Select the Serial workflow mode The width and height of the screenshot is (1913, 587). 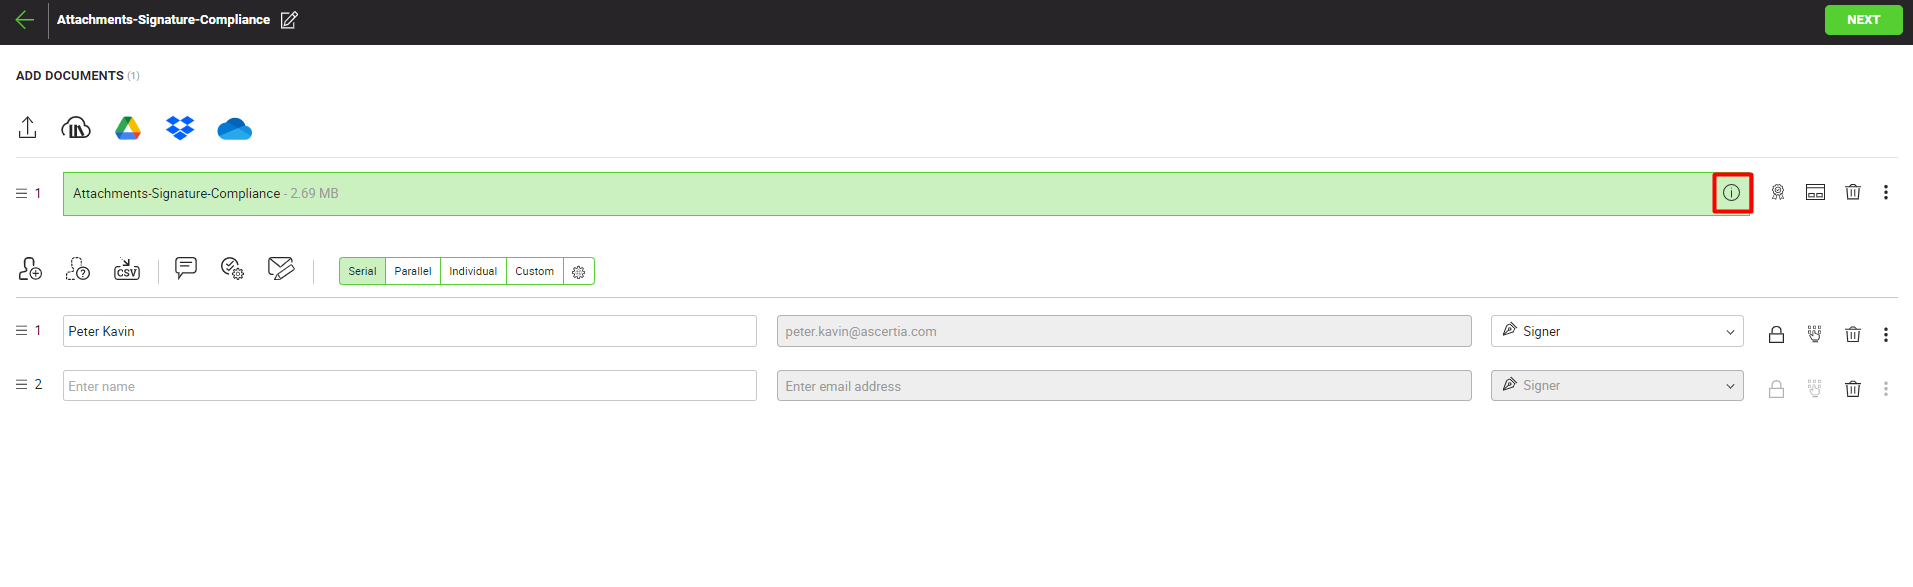click(x=362, y=271)
